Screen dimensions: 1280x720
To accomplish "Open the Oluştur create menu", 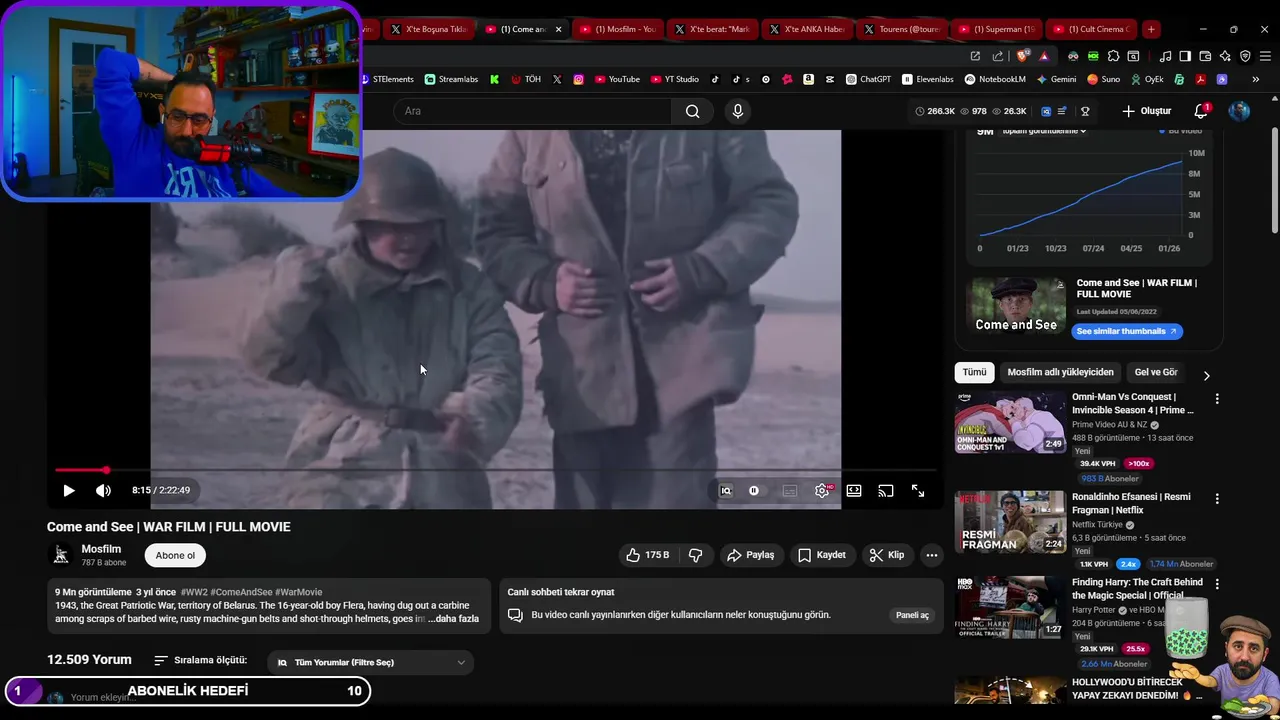I will [1147, 111].
